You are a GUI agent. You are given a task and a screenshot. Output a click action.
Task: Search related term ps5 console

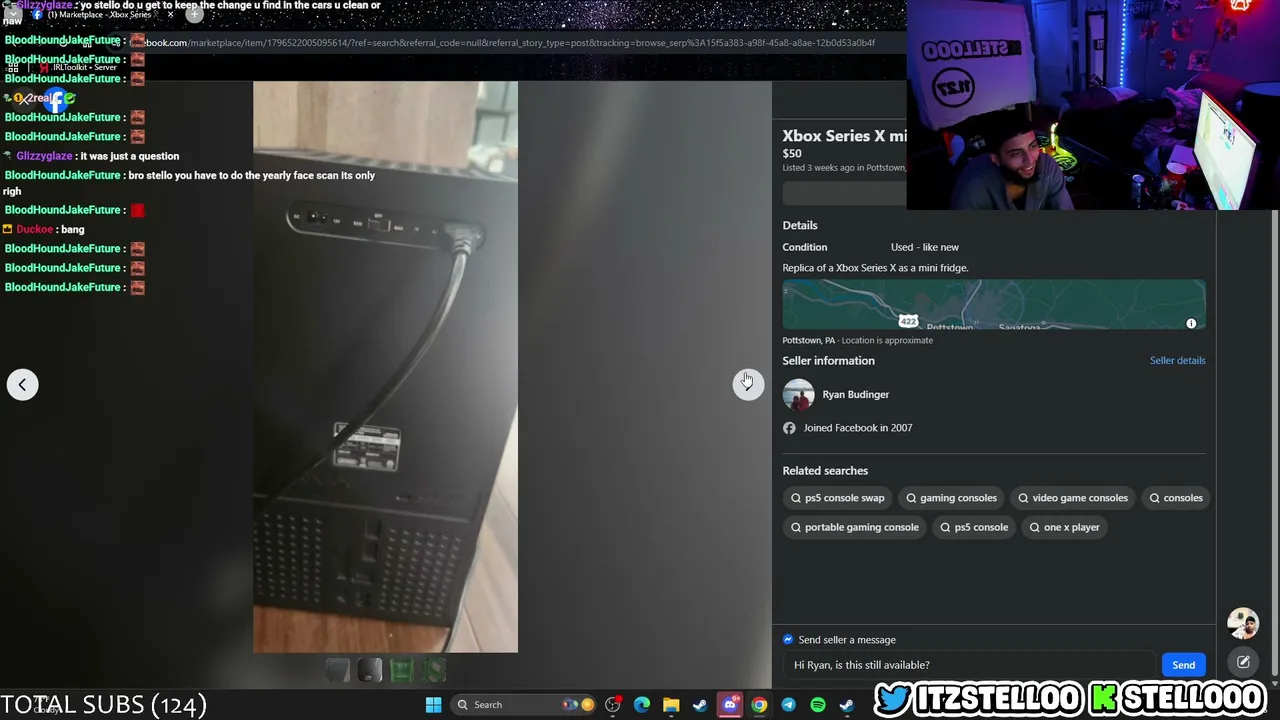973,527
